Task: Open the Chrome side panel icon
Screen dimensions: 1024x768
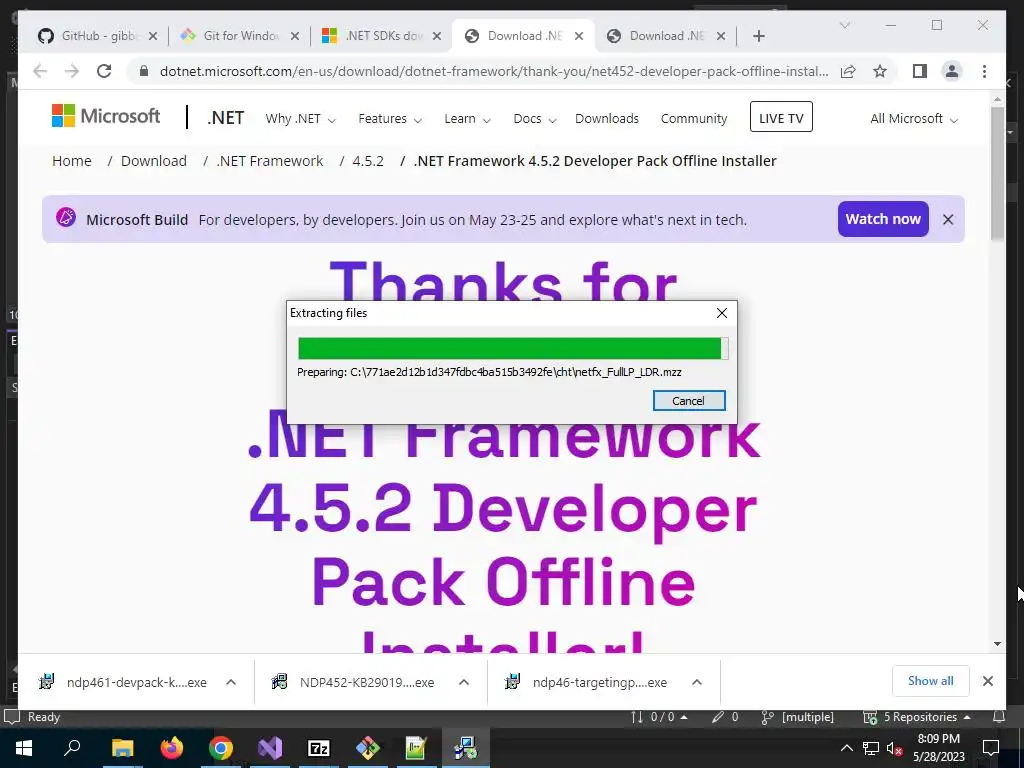Action: (x=920, y=71)
